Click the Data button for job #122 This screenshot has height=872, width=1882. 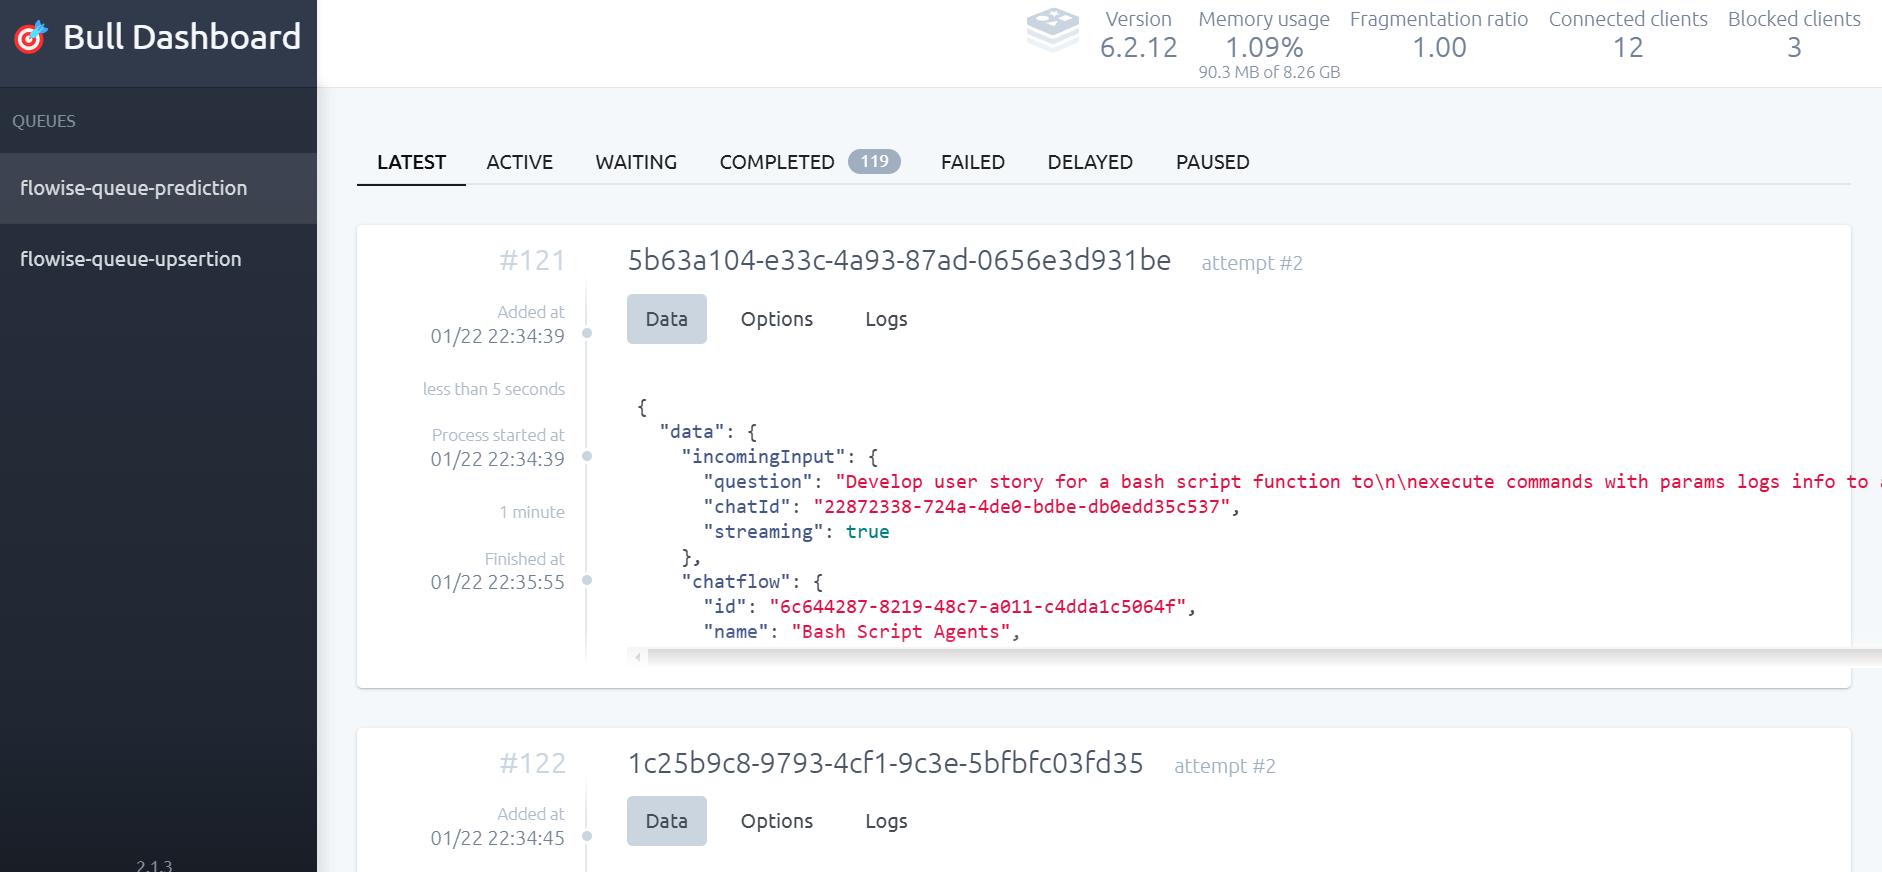[x=666, y=821]
